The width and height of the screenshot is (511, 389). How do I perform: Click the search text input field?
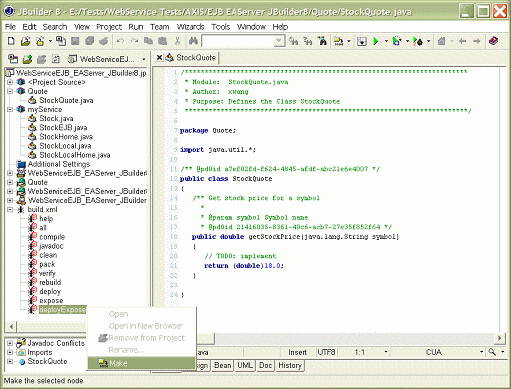(239, 41)
